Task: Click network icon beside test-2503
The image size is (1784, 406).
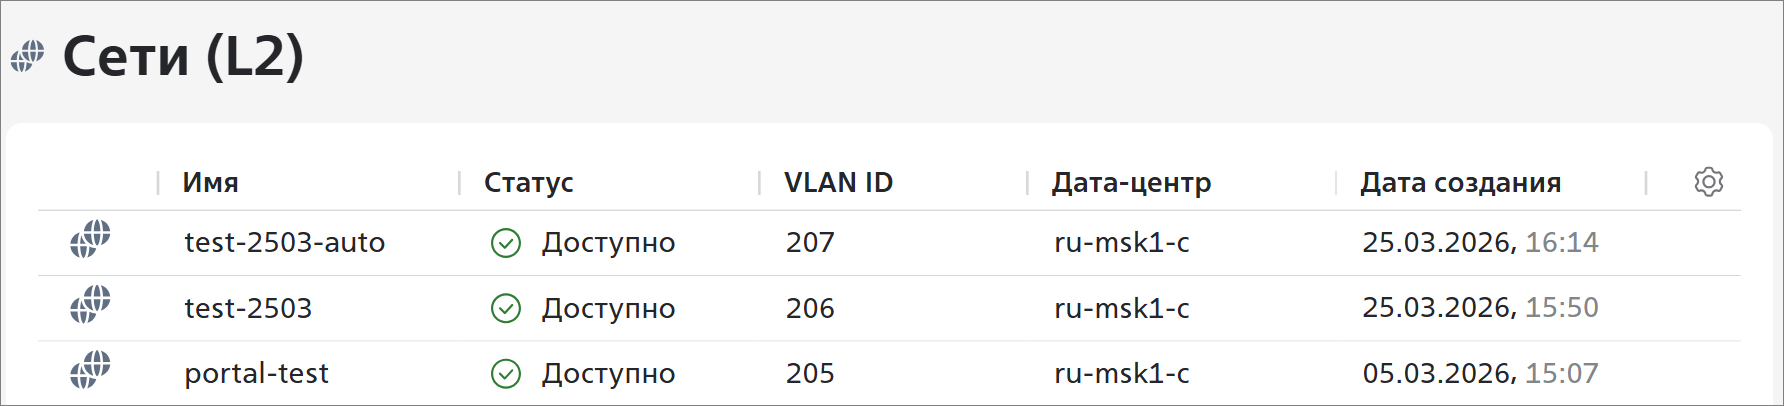Action: tap(90, 305)
